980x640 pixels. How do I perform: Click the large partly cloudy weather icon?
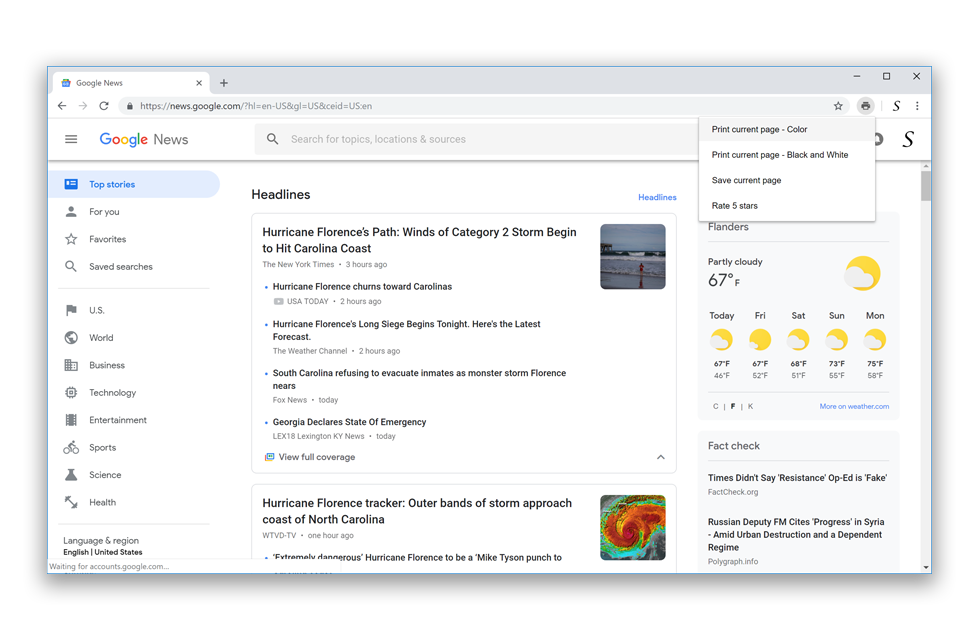click(862, 273)
